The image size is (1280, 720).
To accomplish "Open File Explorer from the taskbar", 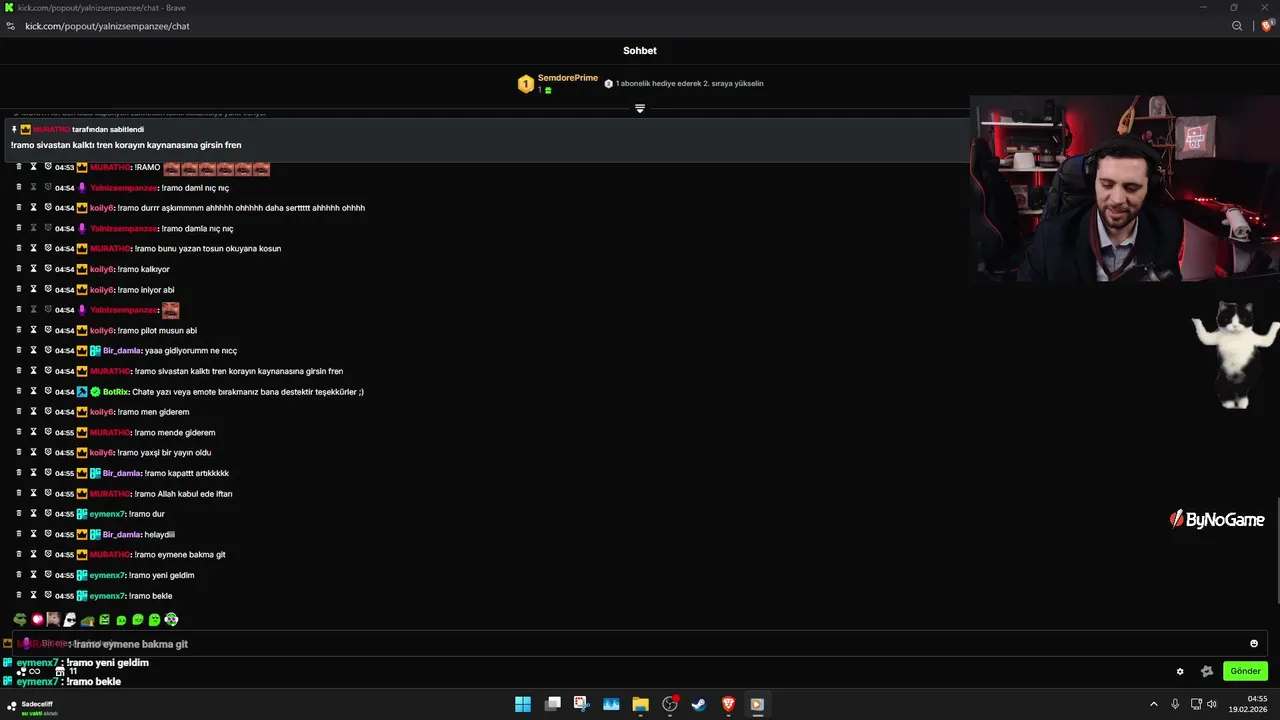I will [640, 704].
